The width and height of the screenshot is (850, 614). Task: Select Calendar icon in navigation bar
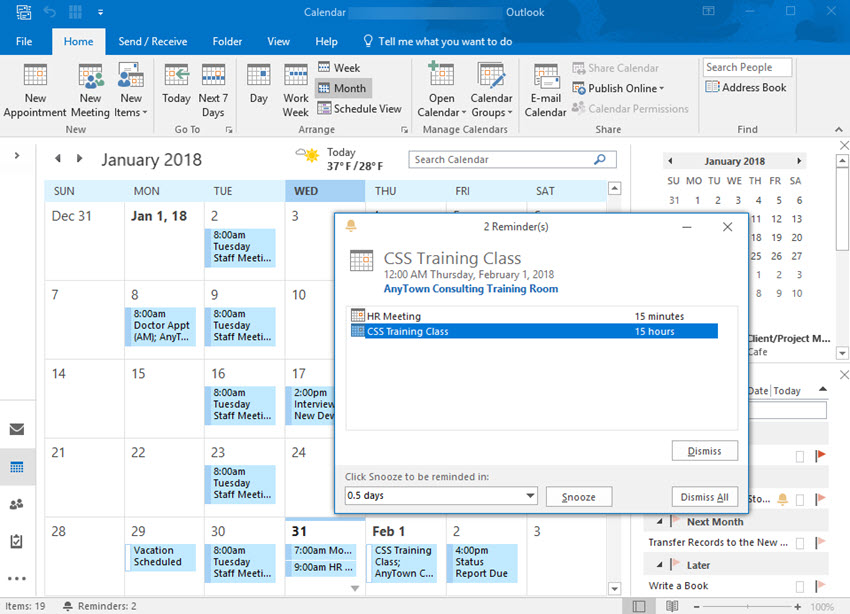point(17,467)
